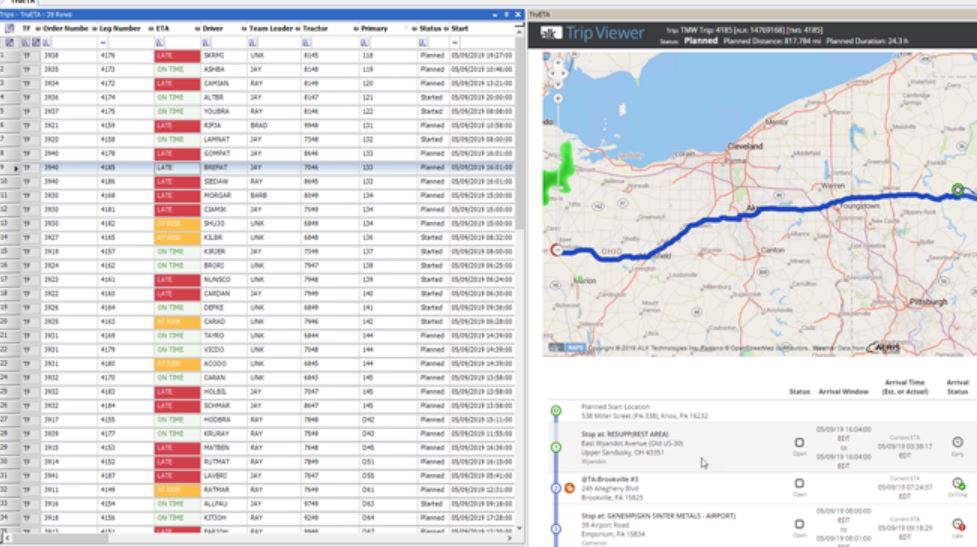Viewport: 977px width, 547px height.
Task: Click the LATE ETA cell for driver CAMSAN
Action: click(177, 83)
